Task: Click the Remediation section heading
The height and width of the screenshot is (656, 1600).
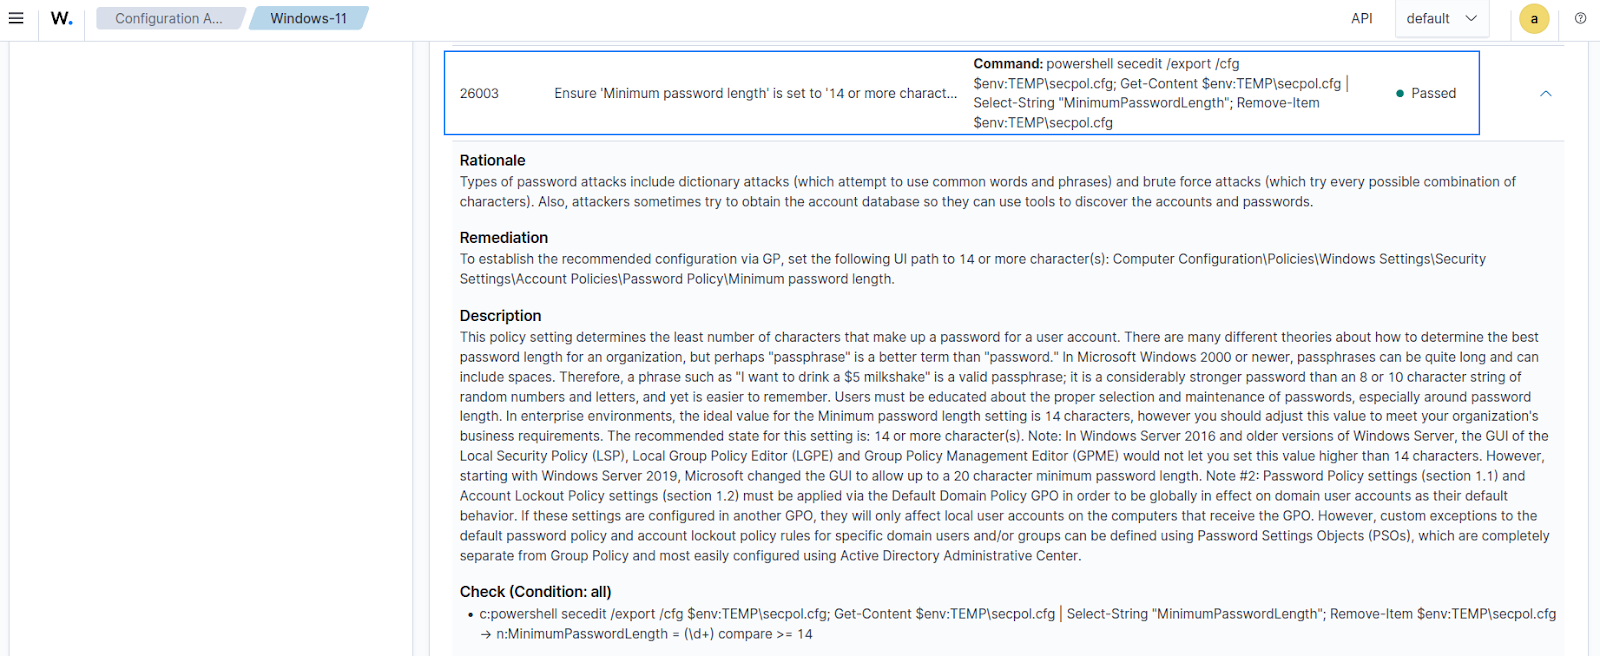Action: click(503, 237)
